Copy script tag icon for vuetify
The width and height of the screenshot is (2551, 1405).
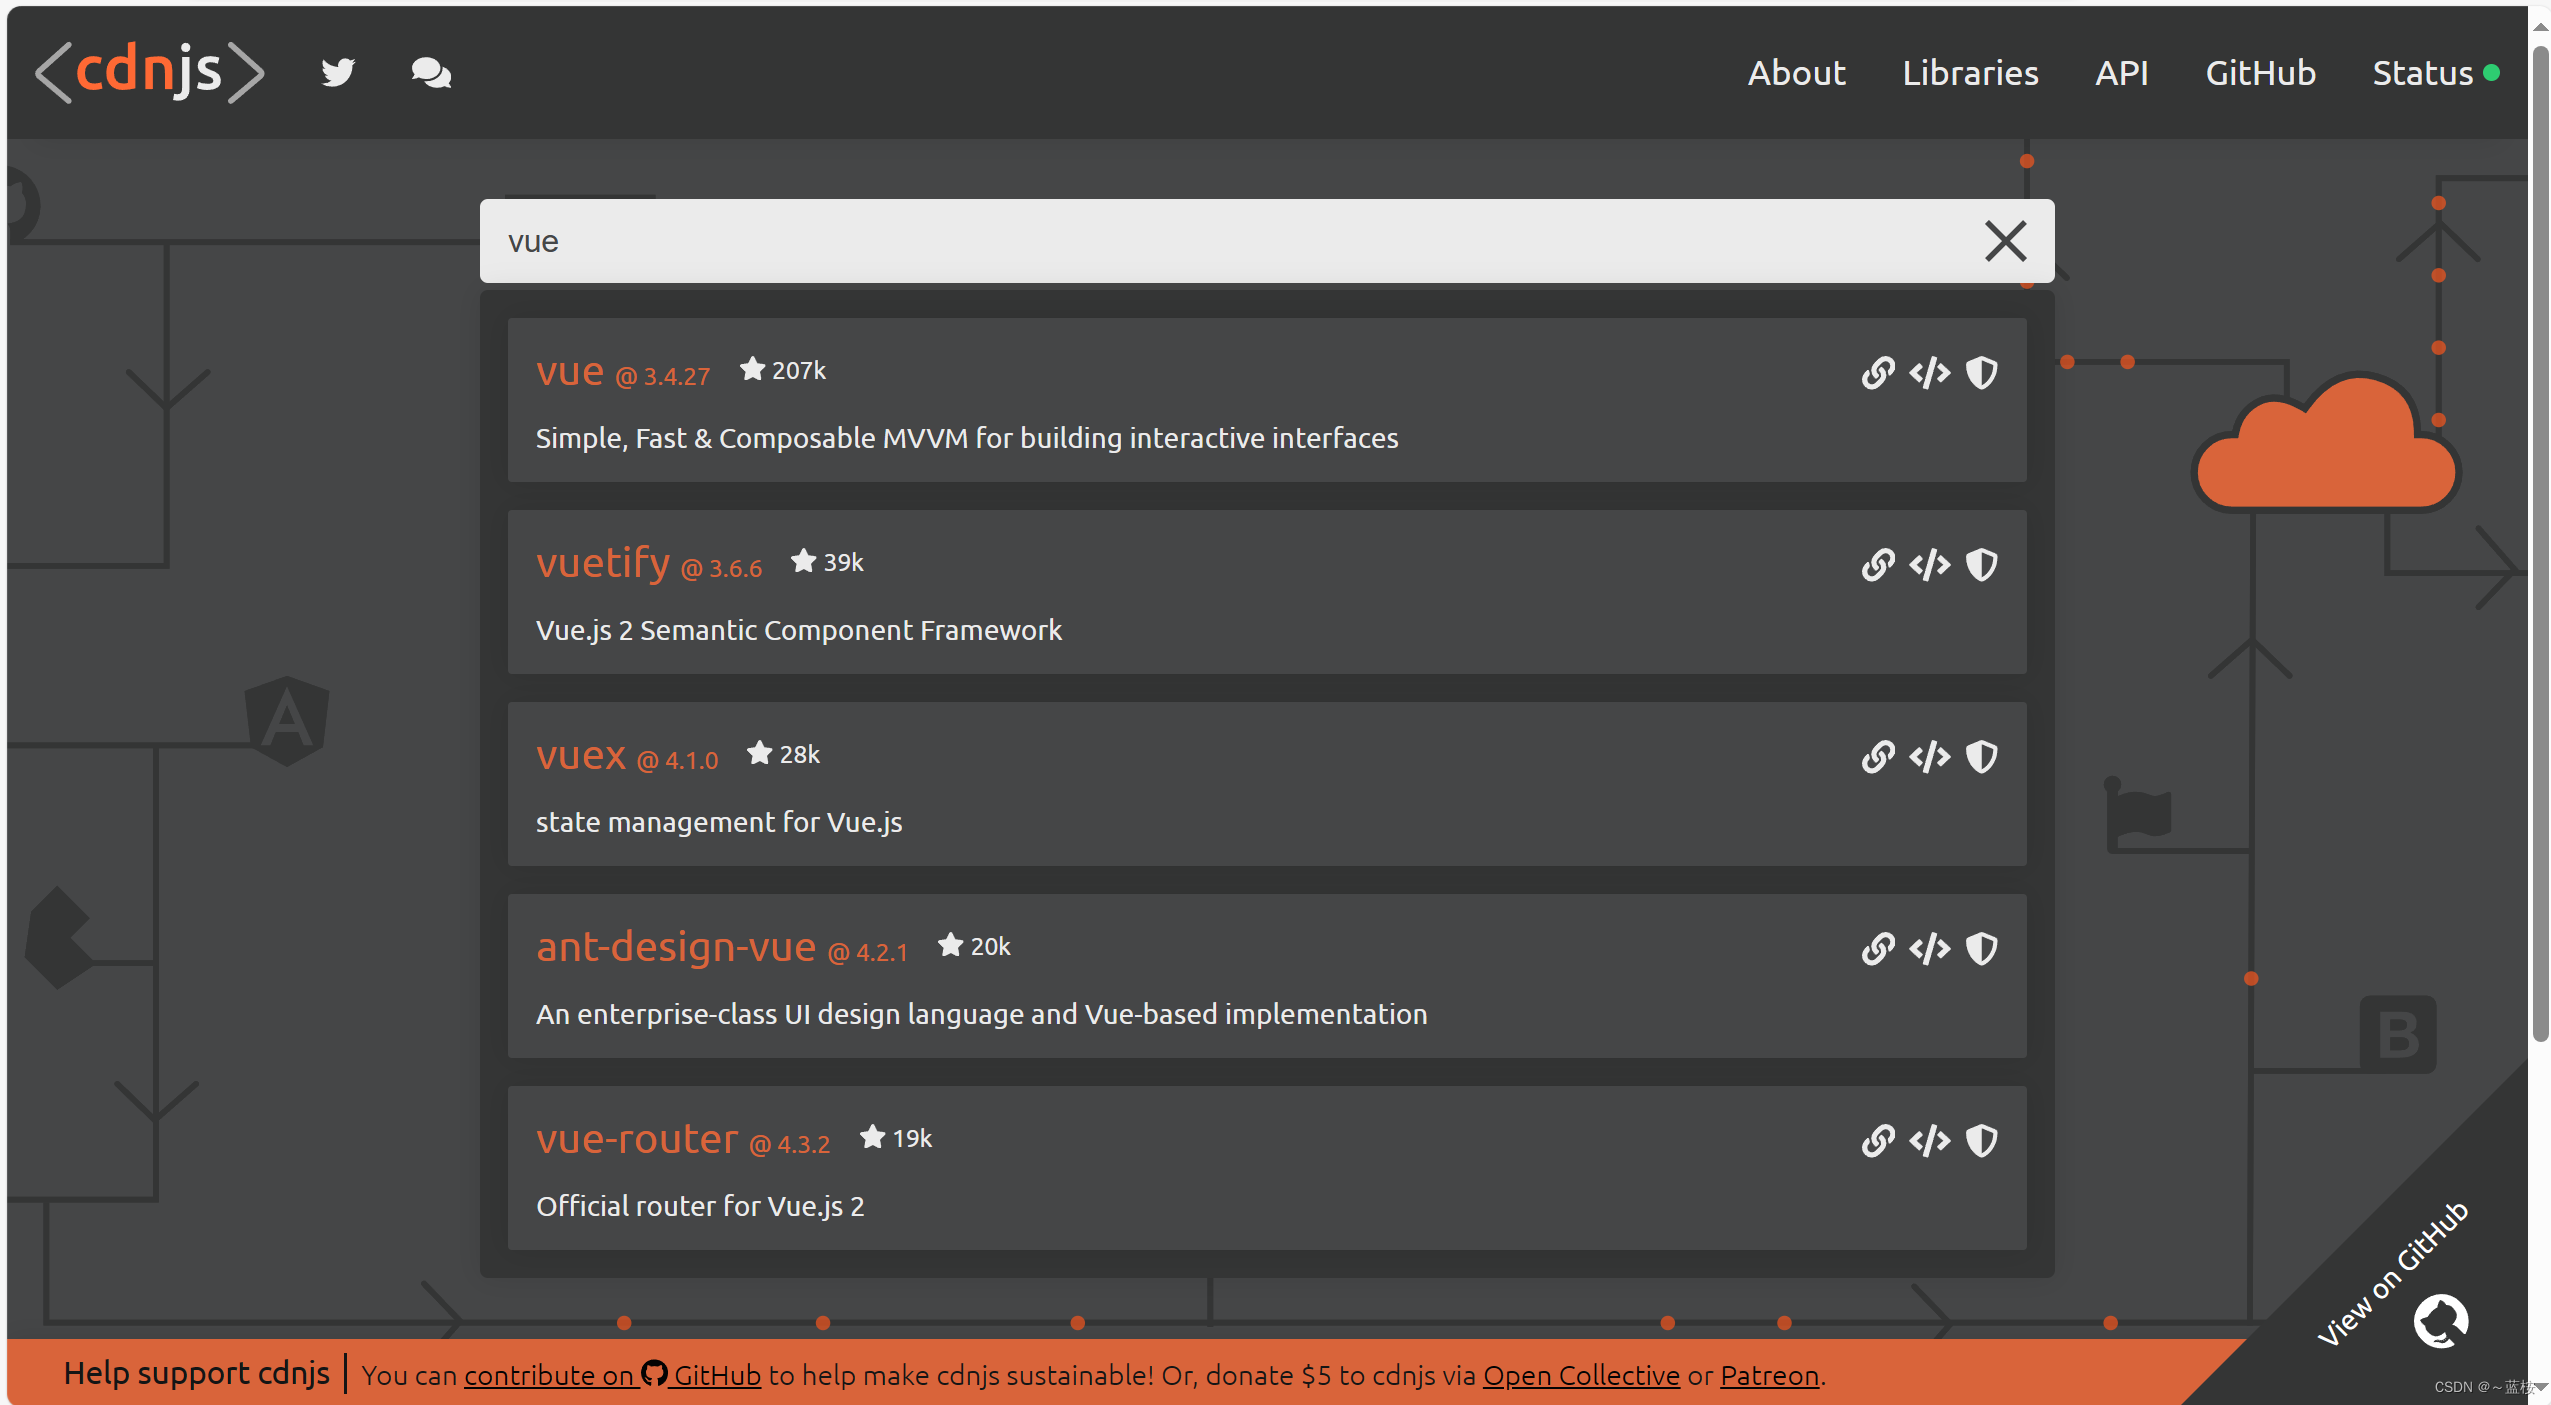click(1929, 564)
